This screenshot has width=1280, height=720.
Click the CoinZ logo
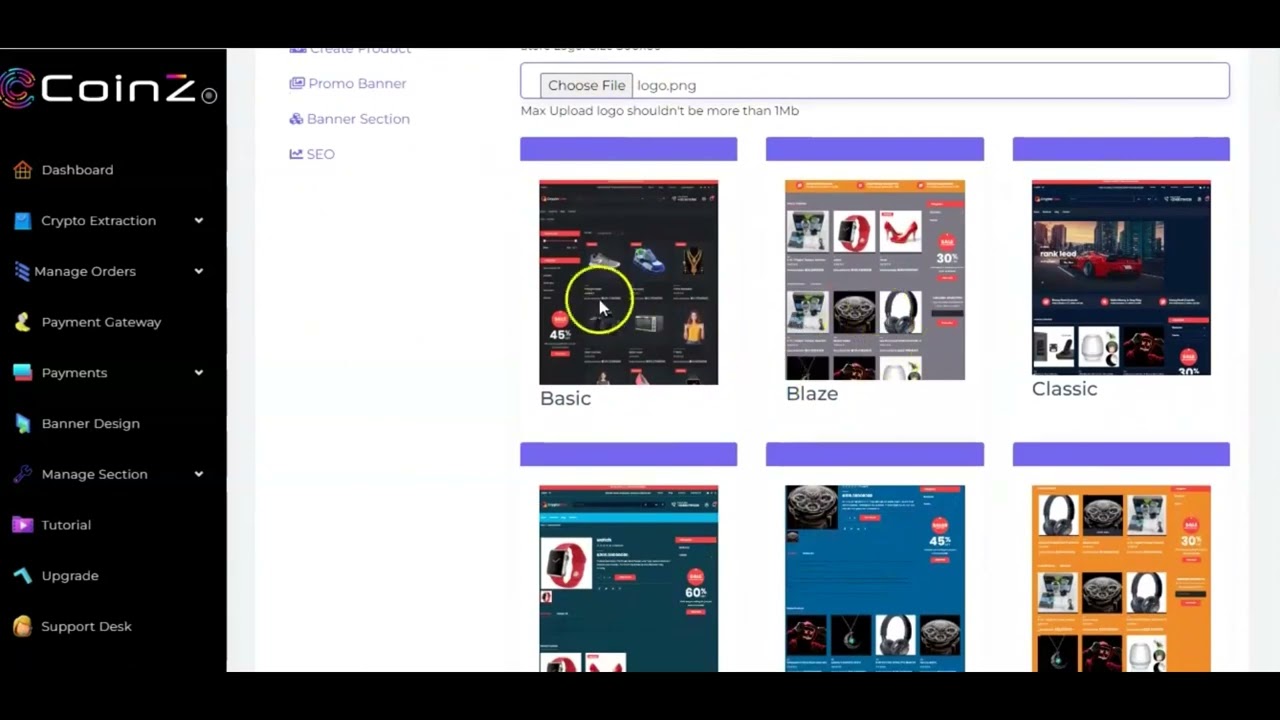108,89
